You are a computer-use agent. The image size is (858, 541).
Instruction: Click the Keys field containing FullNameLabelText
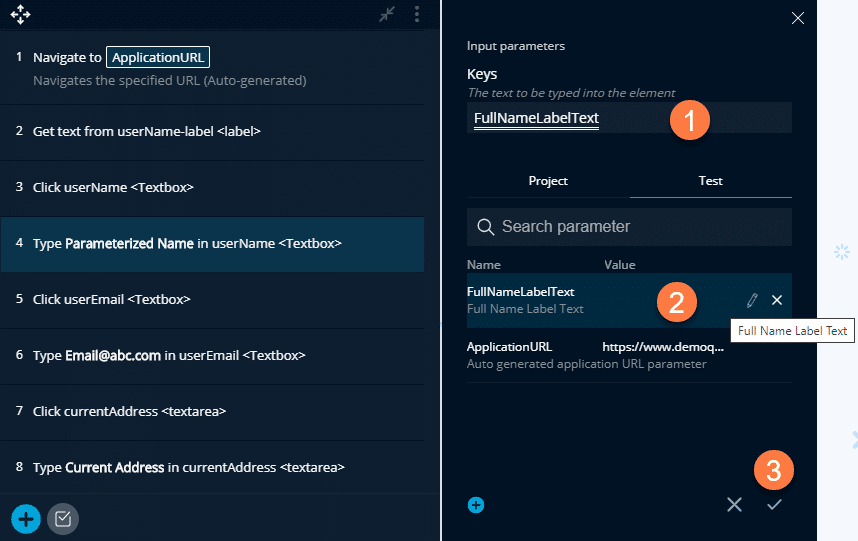point(629,118)
